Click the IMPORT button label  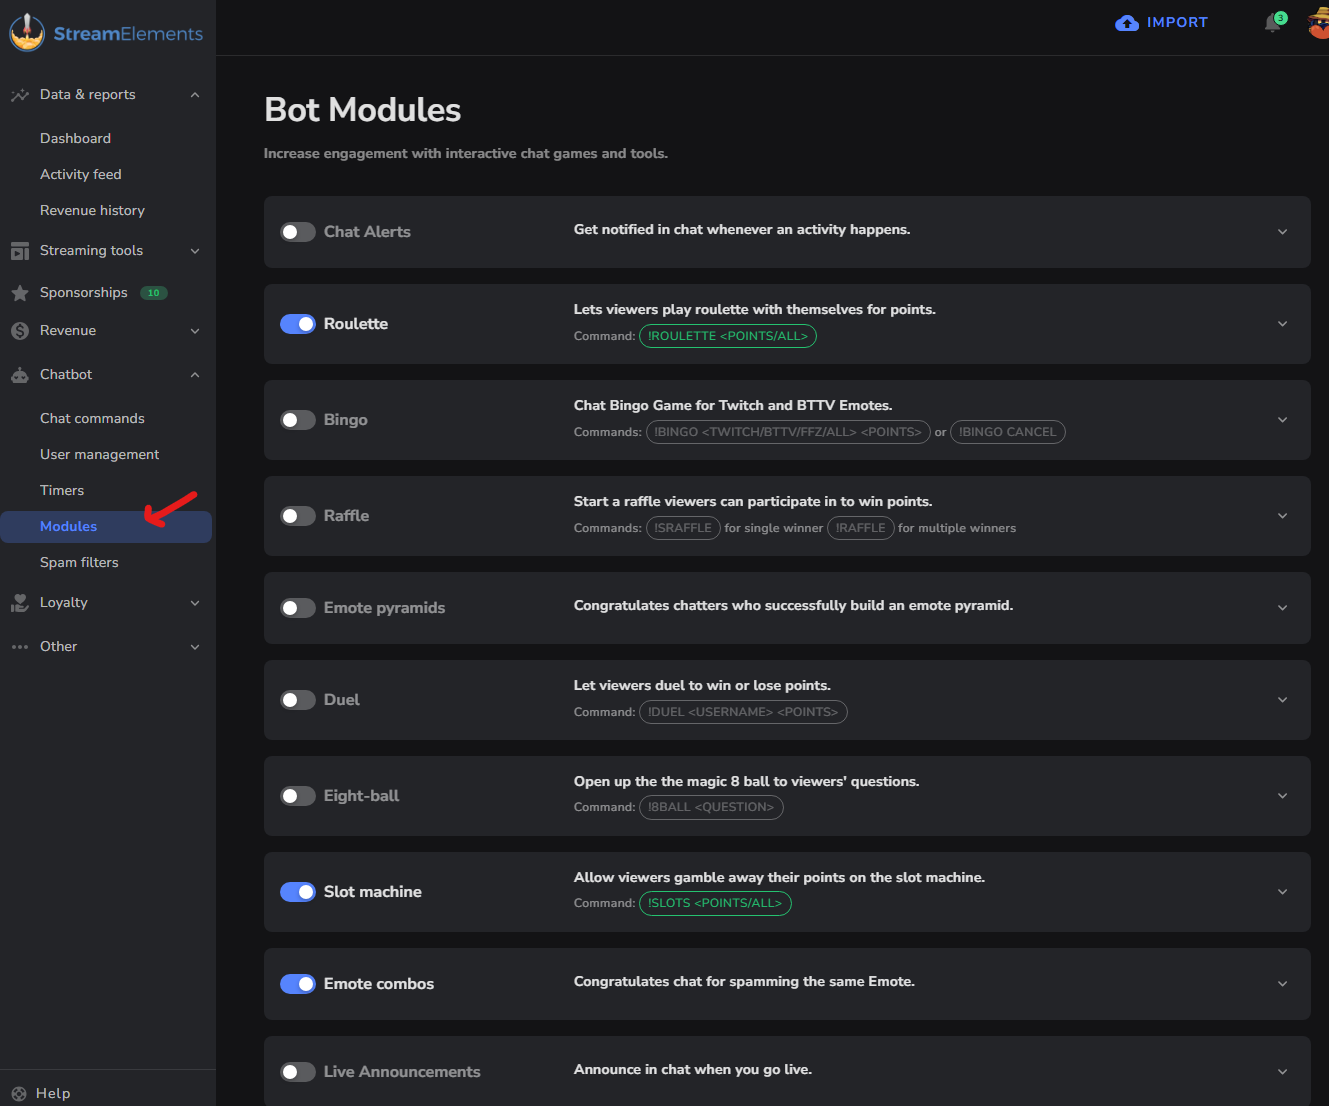point(1177,23)
